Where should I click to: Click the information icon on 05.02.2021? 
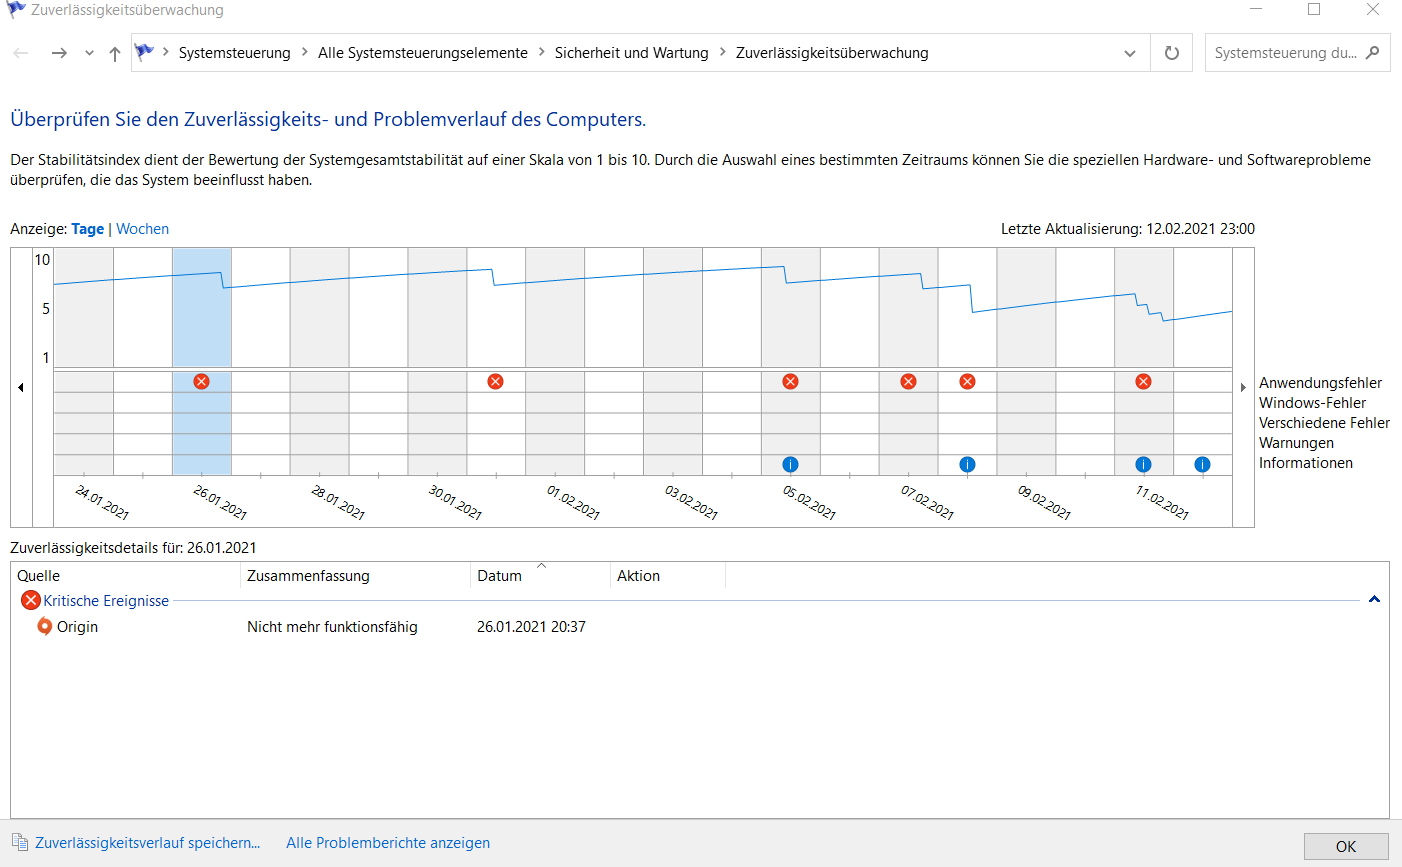tap(790, 464)
